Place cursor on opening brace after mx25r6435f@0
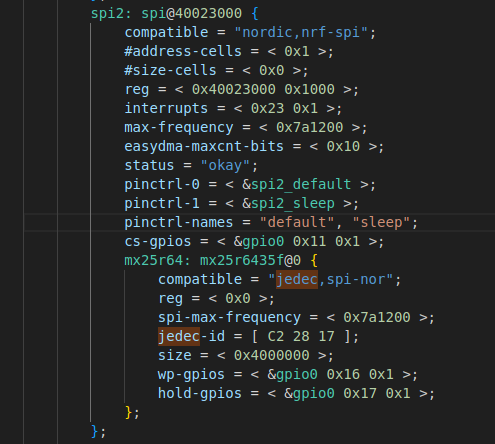This screenshot has width=495, height=444. click(x=314, y=261)
